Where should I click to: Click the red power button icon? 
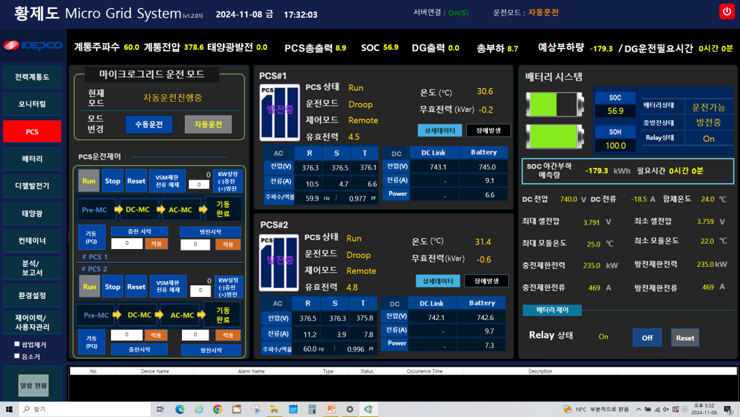(726, 11)
